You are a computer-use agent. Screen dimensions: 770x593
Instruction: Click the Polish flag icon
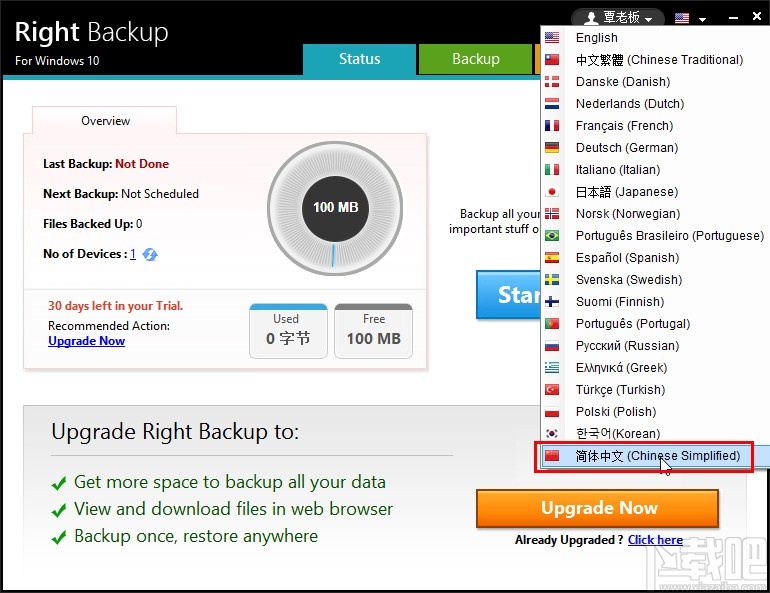pos(552,412)
